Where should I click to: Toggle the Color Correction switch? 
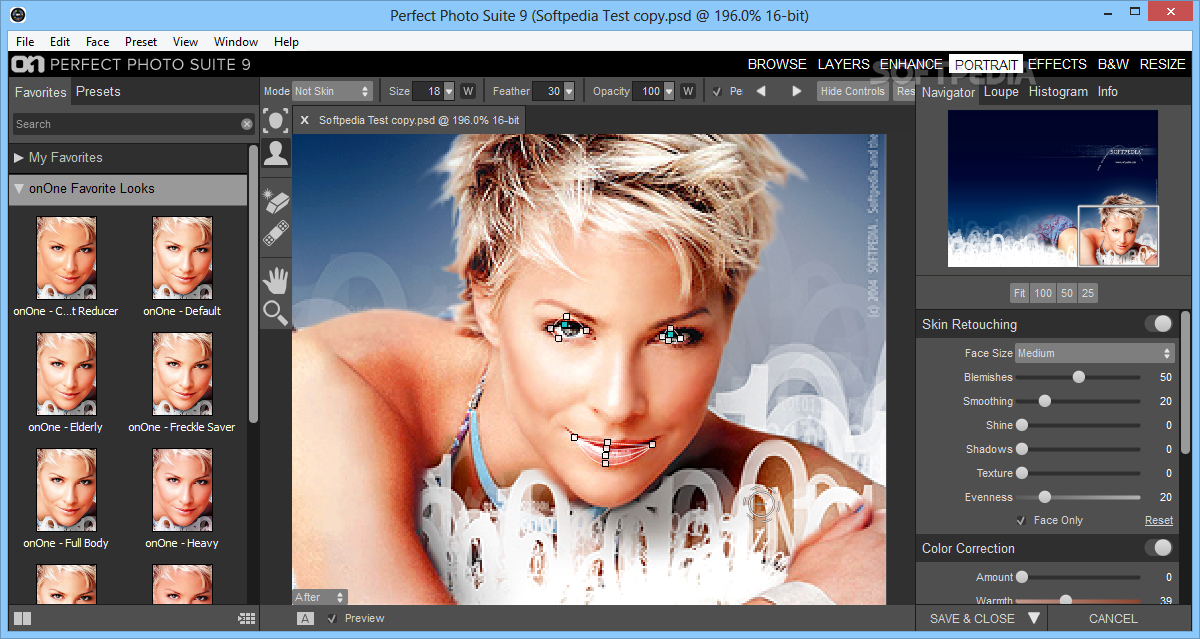click(x=1158, y=548)
